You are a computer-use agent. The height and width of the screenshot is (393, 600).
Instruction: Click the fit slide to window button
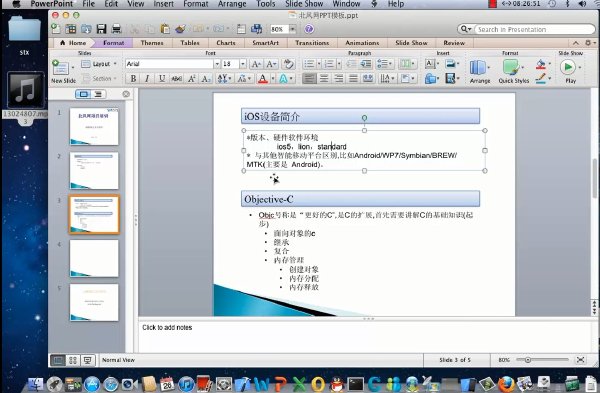pos(580,360)
